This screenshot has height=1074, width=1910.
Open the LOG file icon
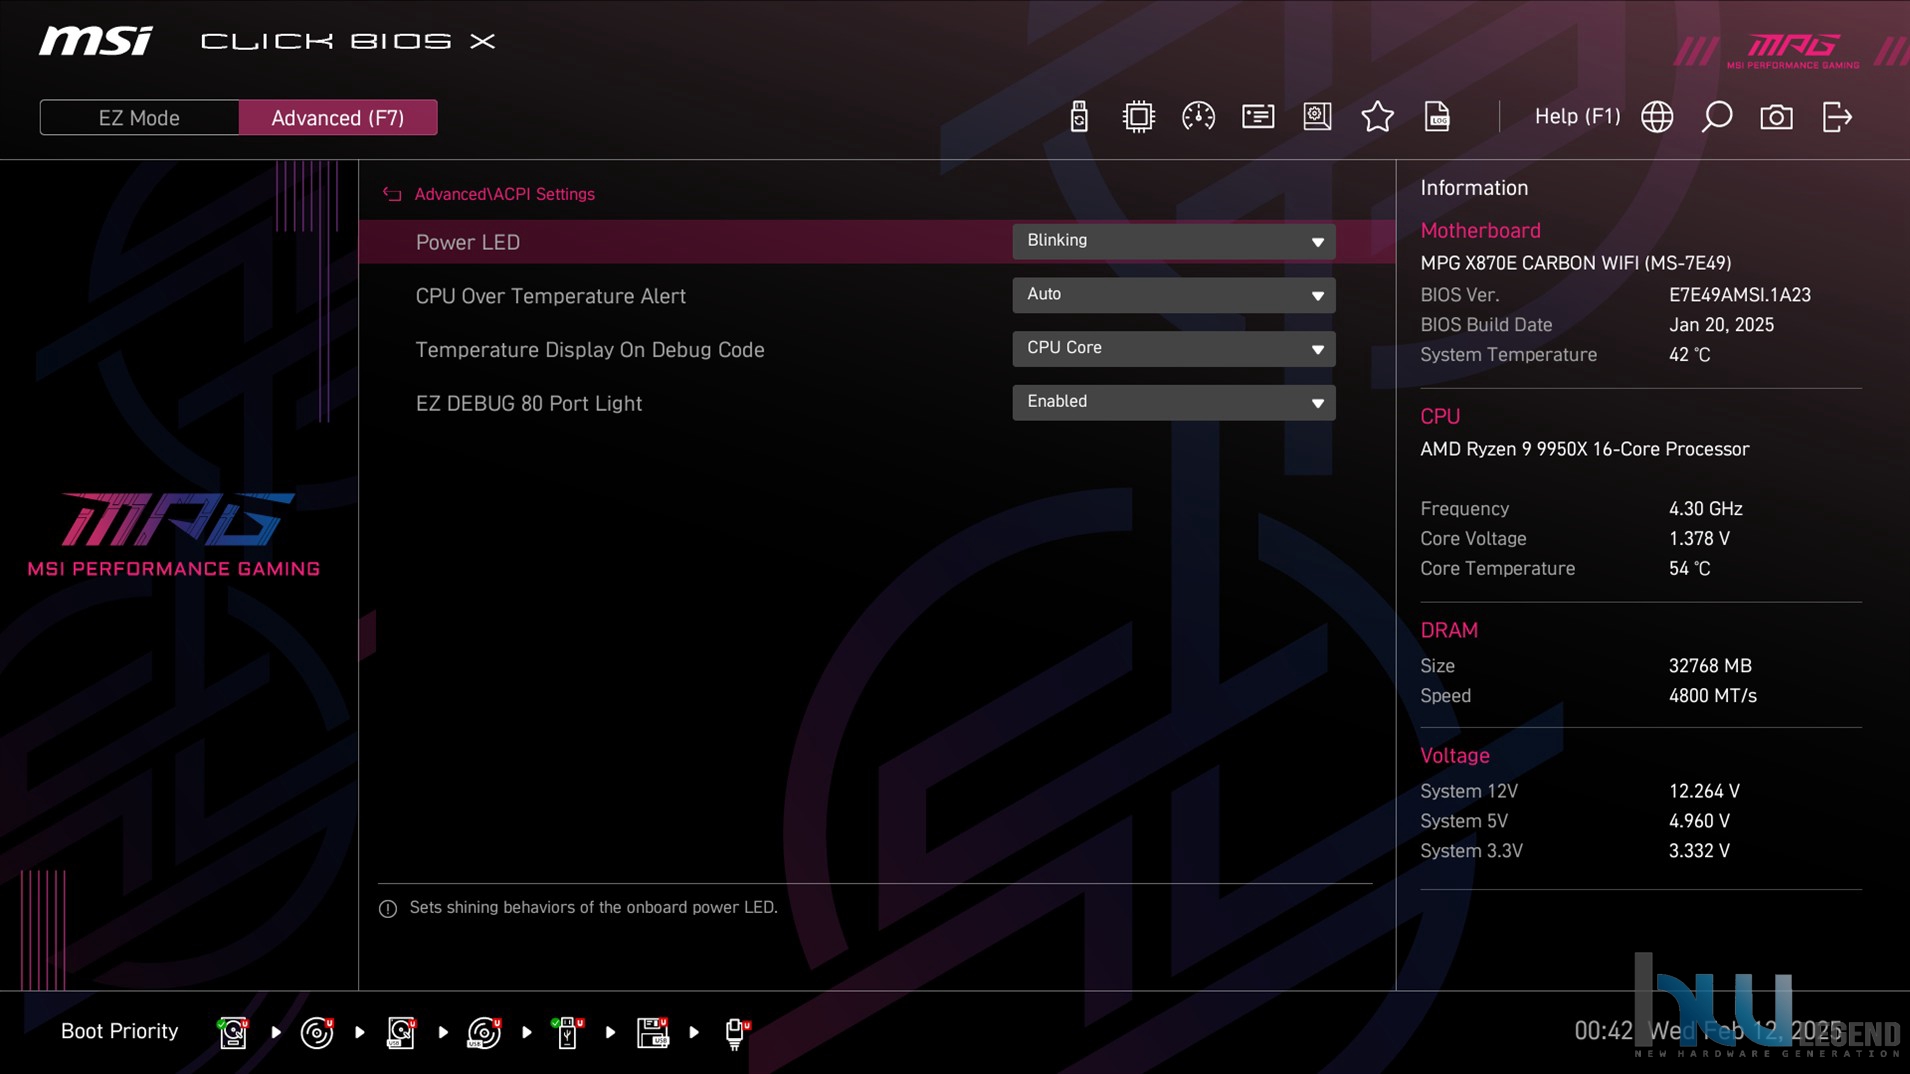(1437, 117)
